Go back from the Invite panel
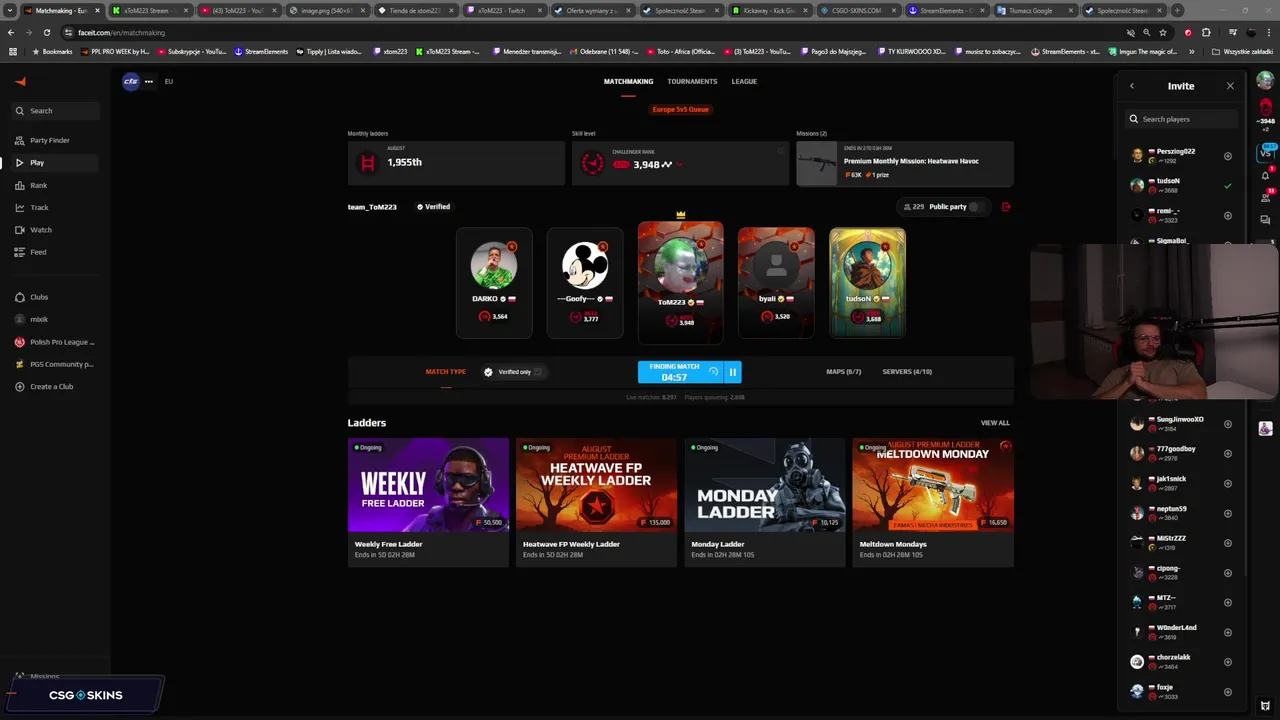 (x=1132, y=86)
